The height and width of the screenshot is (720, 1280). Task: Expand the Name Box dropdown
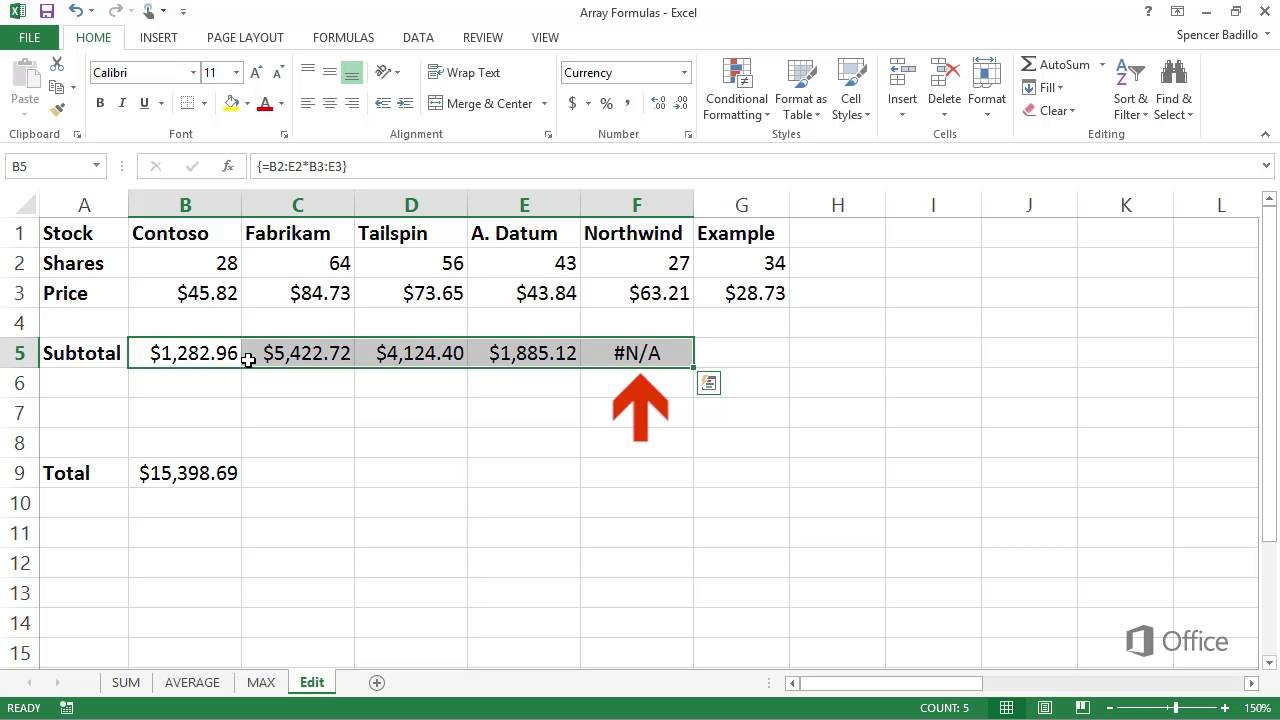(96, 166)
